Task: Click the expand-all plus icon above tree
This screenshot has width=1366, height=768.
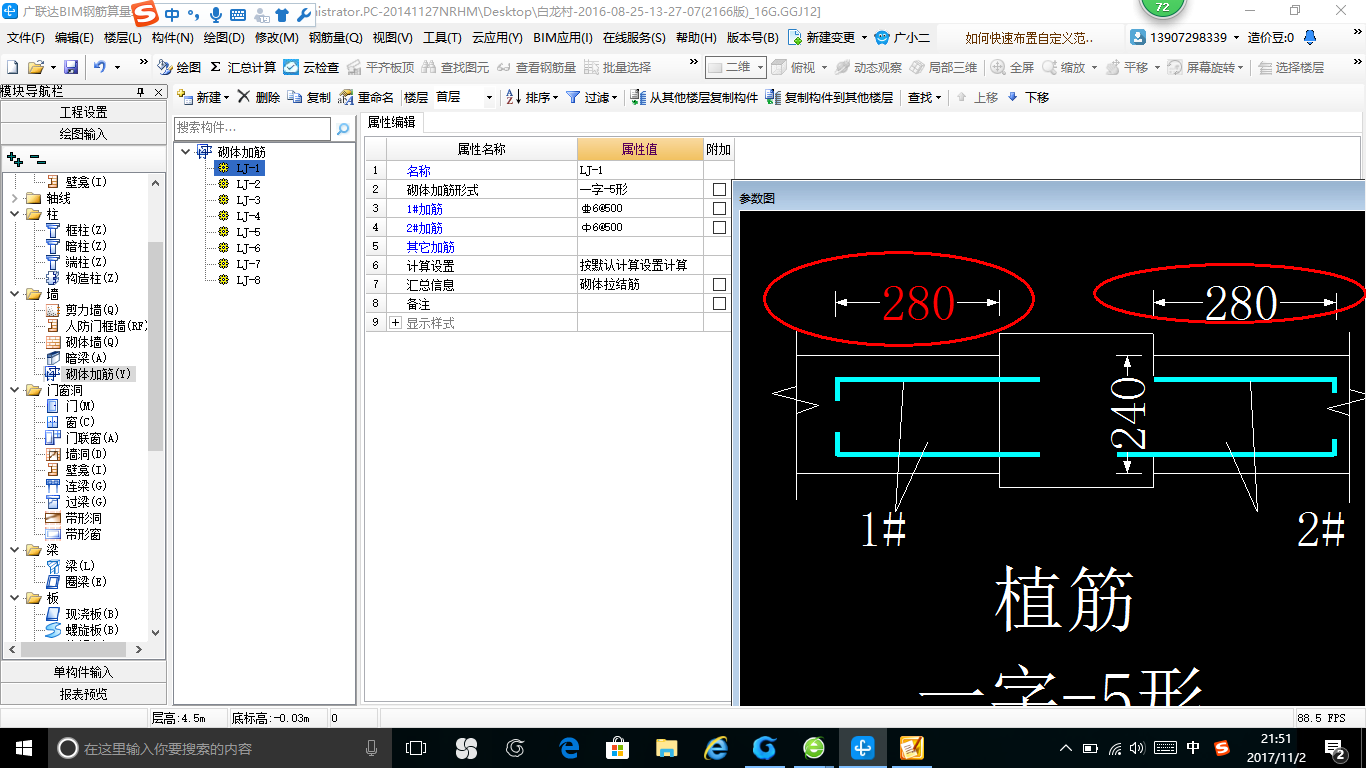Action: click(x=15, y=158)
